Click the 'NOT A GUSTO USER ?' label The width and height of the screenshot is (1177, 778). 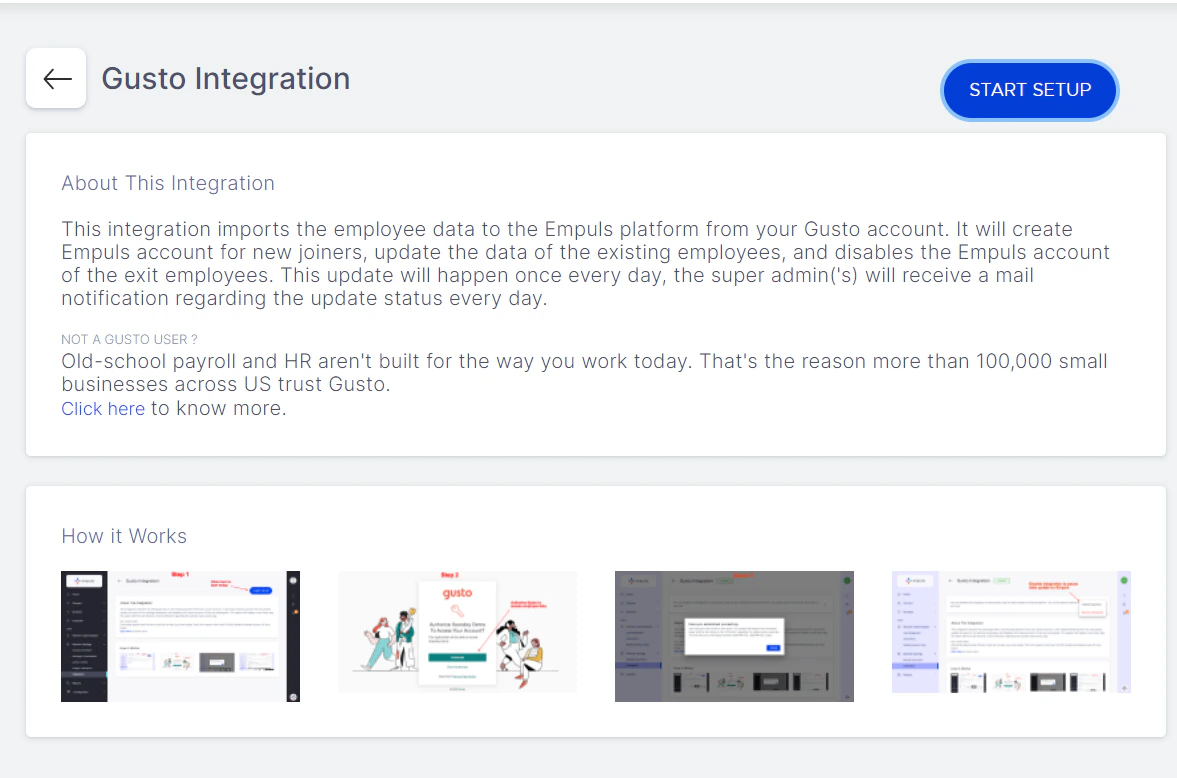[x=129, y=339]
